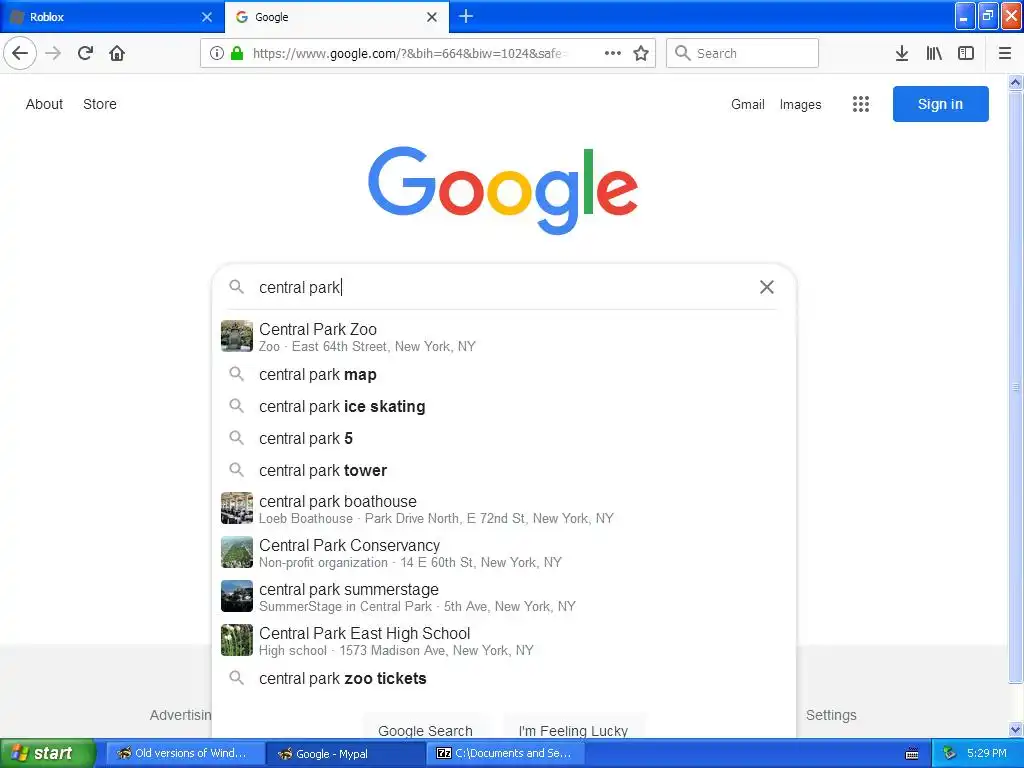
Task: Open the Google apps grid
Action: pos(861,104)
